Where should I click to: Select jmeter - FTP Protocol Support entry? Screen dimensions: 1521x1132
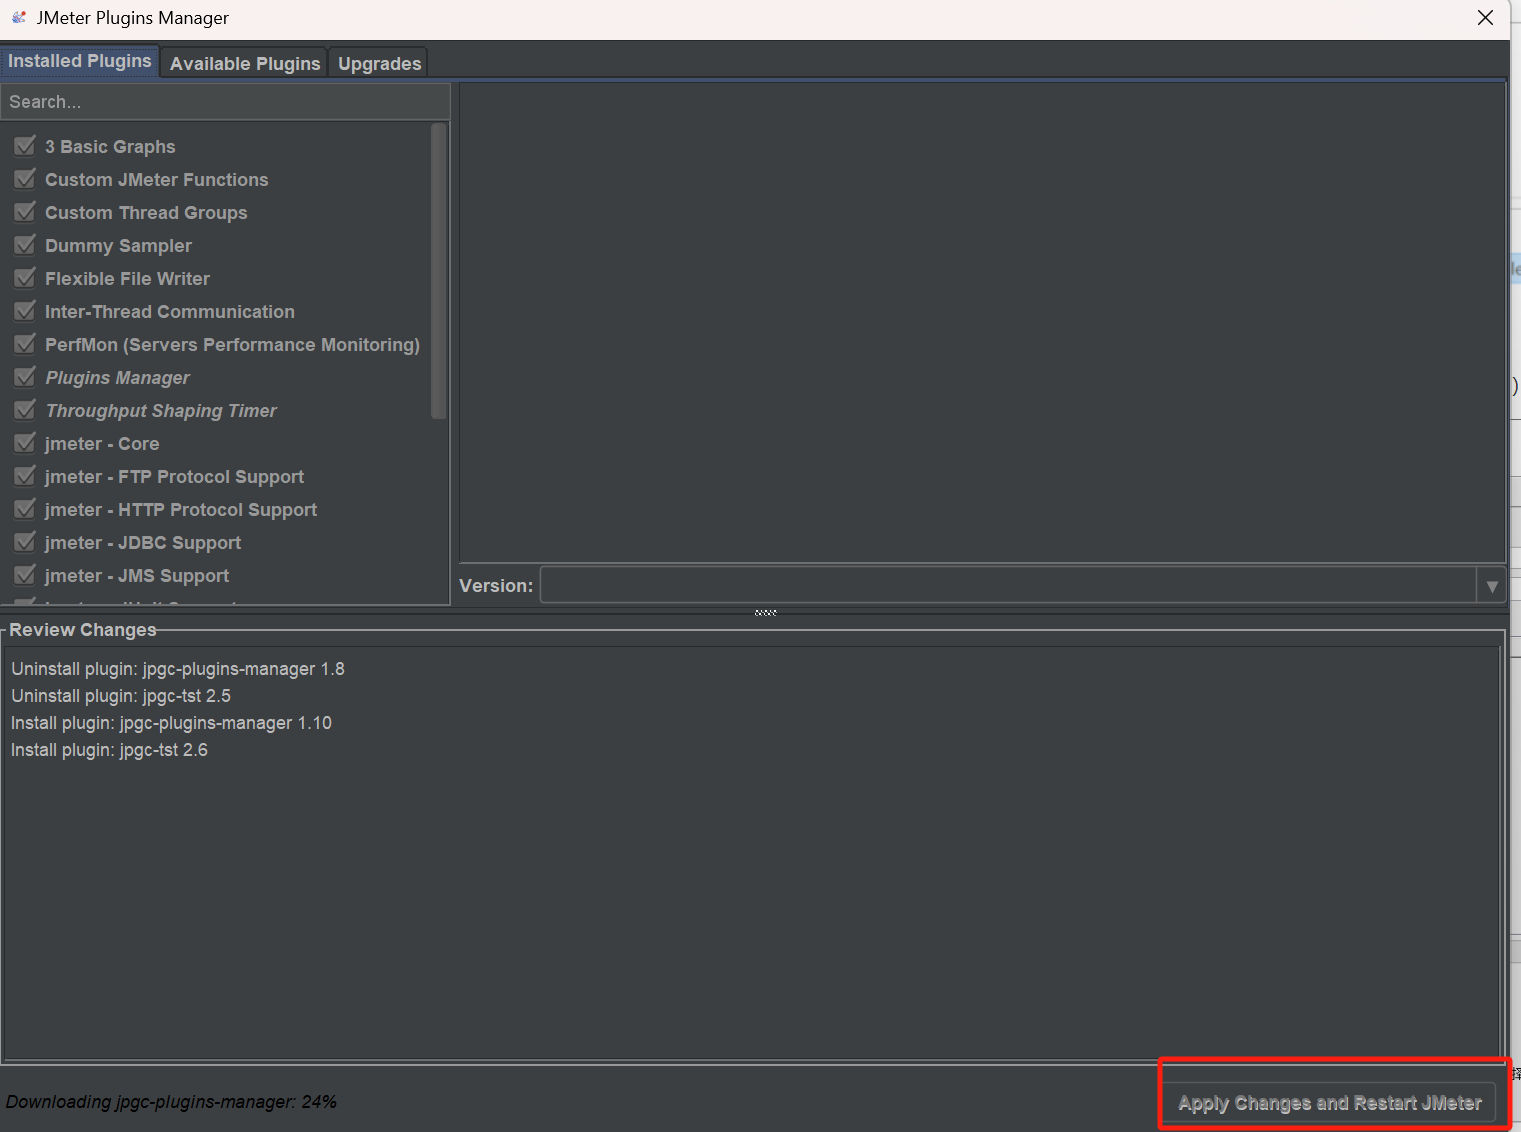174,477
